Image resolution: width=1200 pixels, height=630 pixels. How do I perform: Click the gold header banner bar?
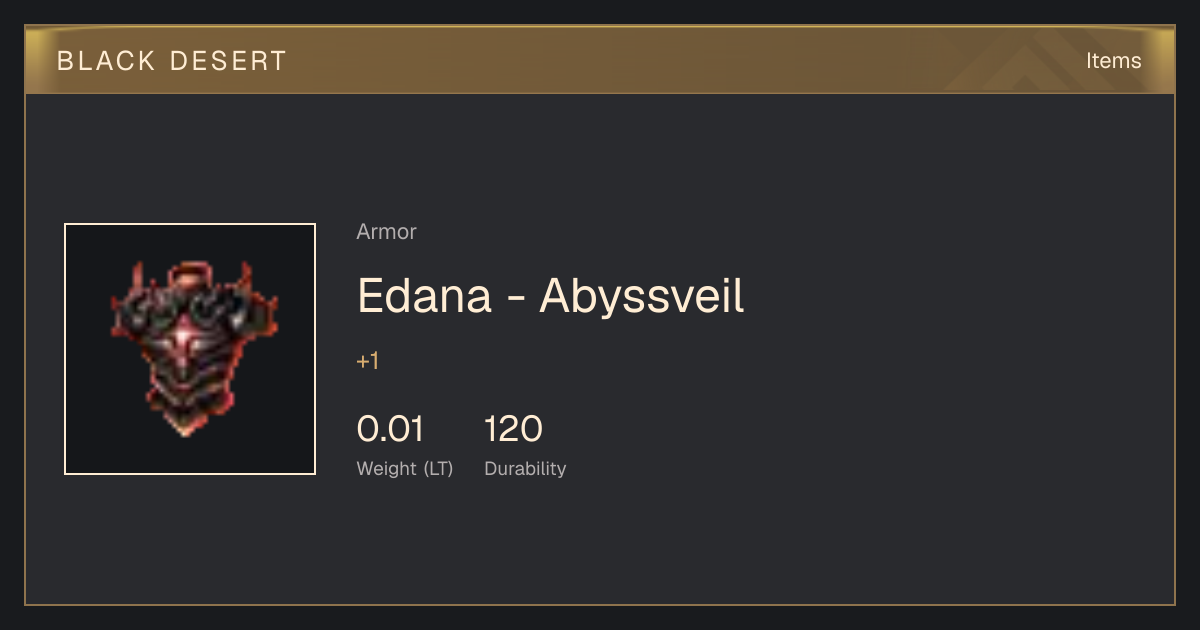tap(600, 60)
